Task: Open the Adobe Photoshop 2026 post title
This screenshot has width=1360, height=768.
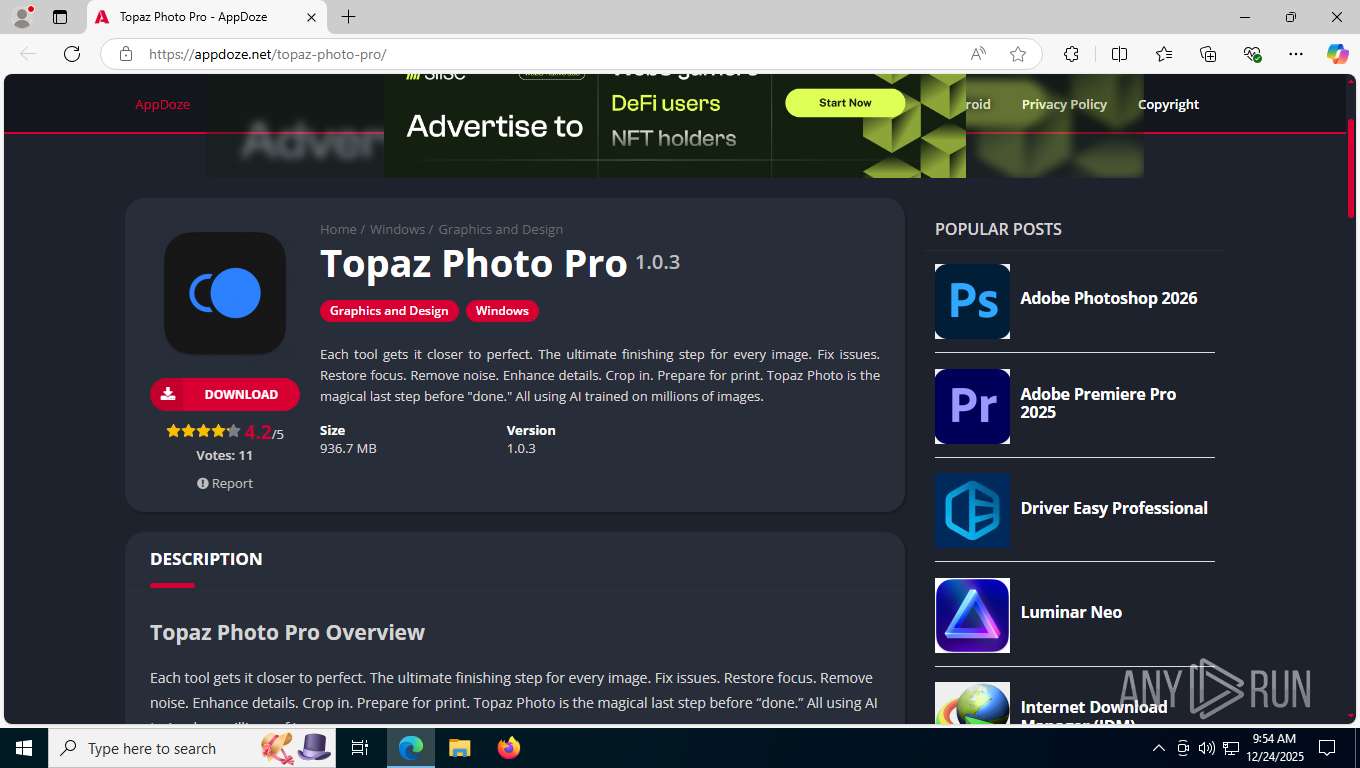Action: 1109,298
